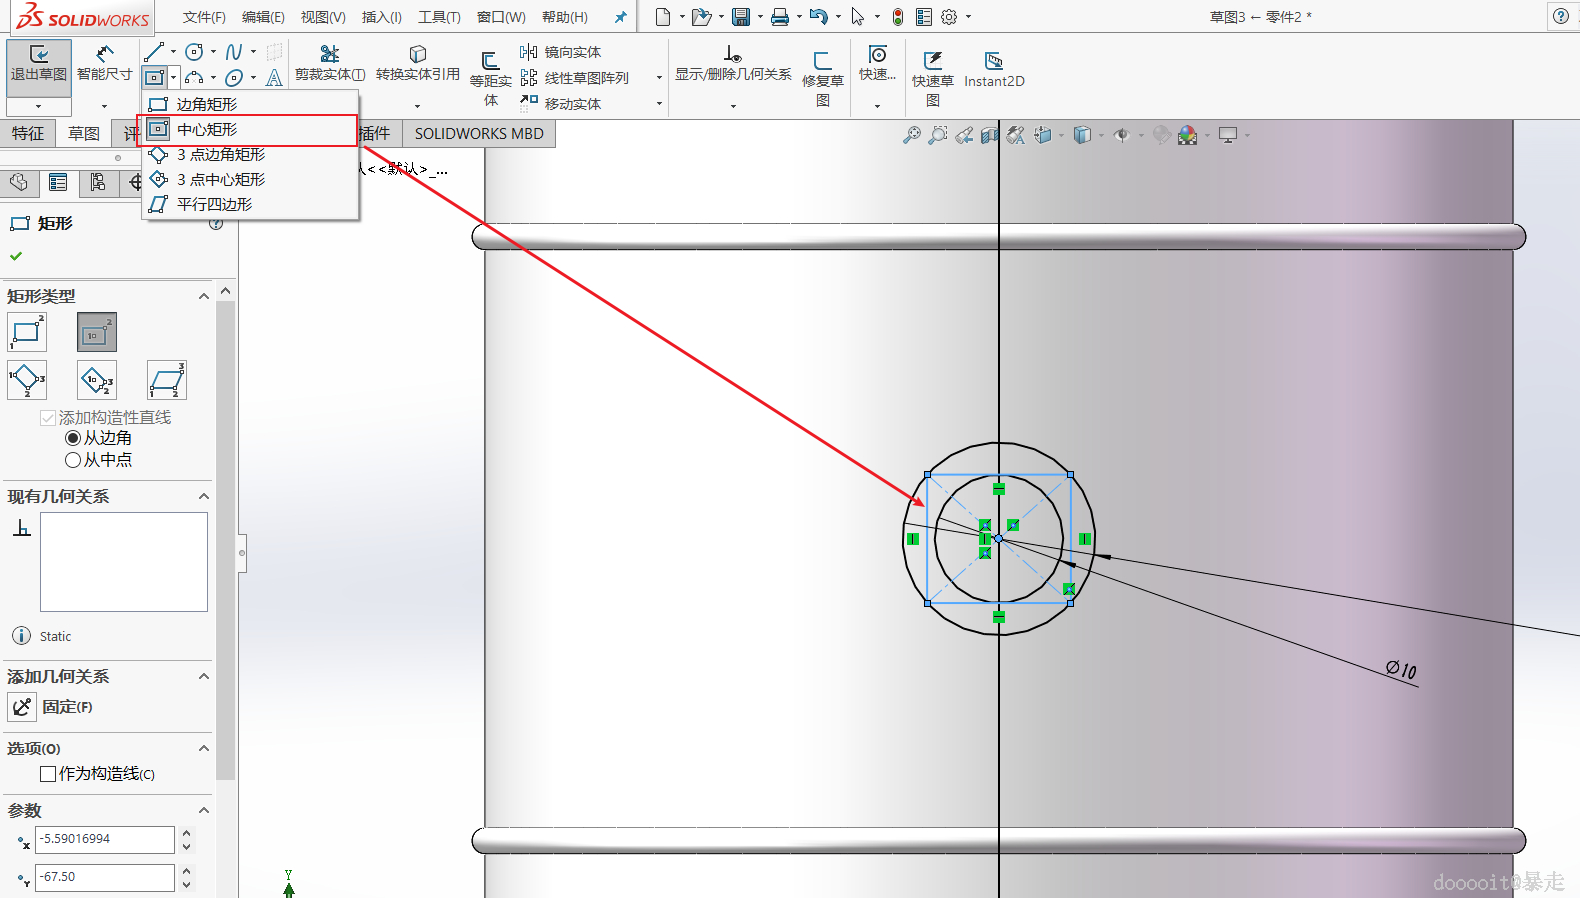This screenshot has width=1580, height=898.
Task: Select the Circle sketch tool
Action: pos(194,52)
